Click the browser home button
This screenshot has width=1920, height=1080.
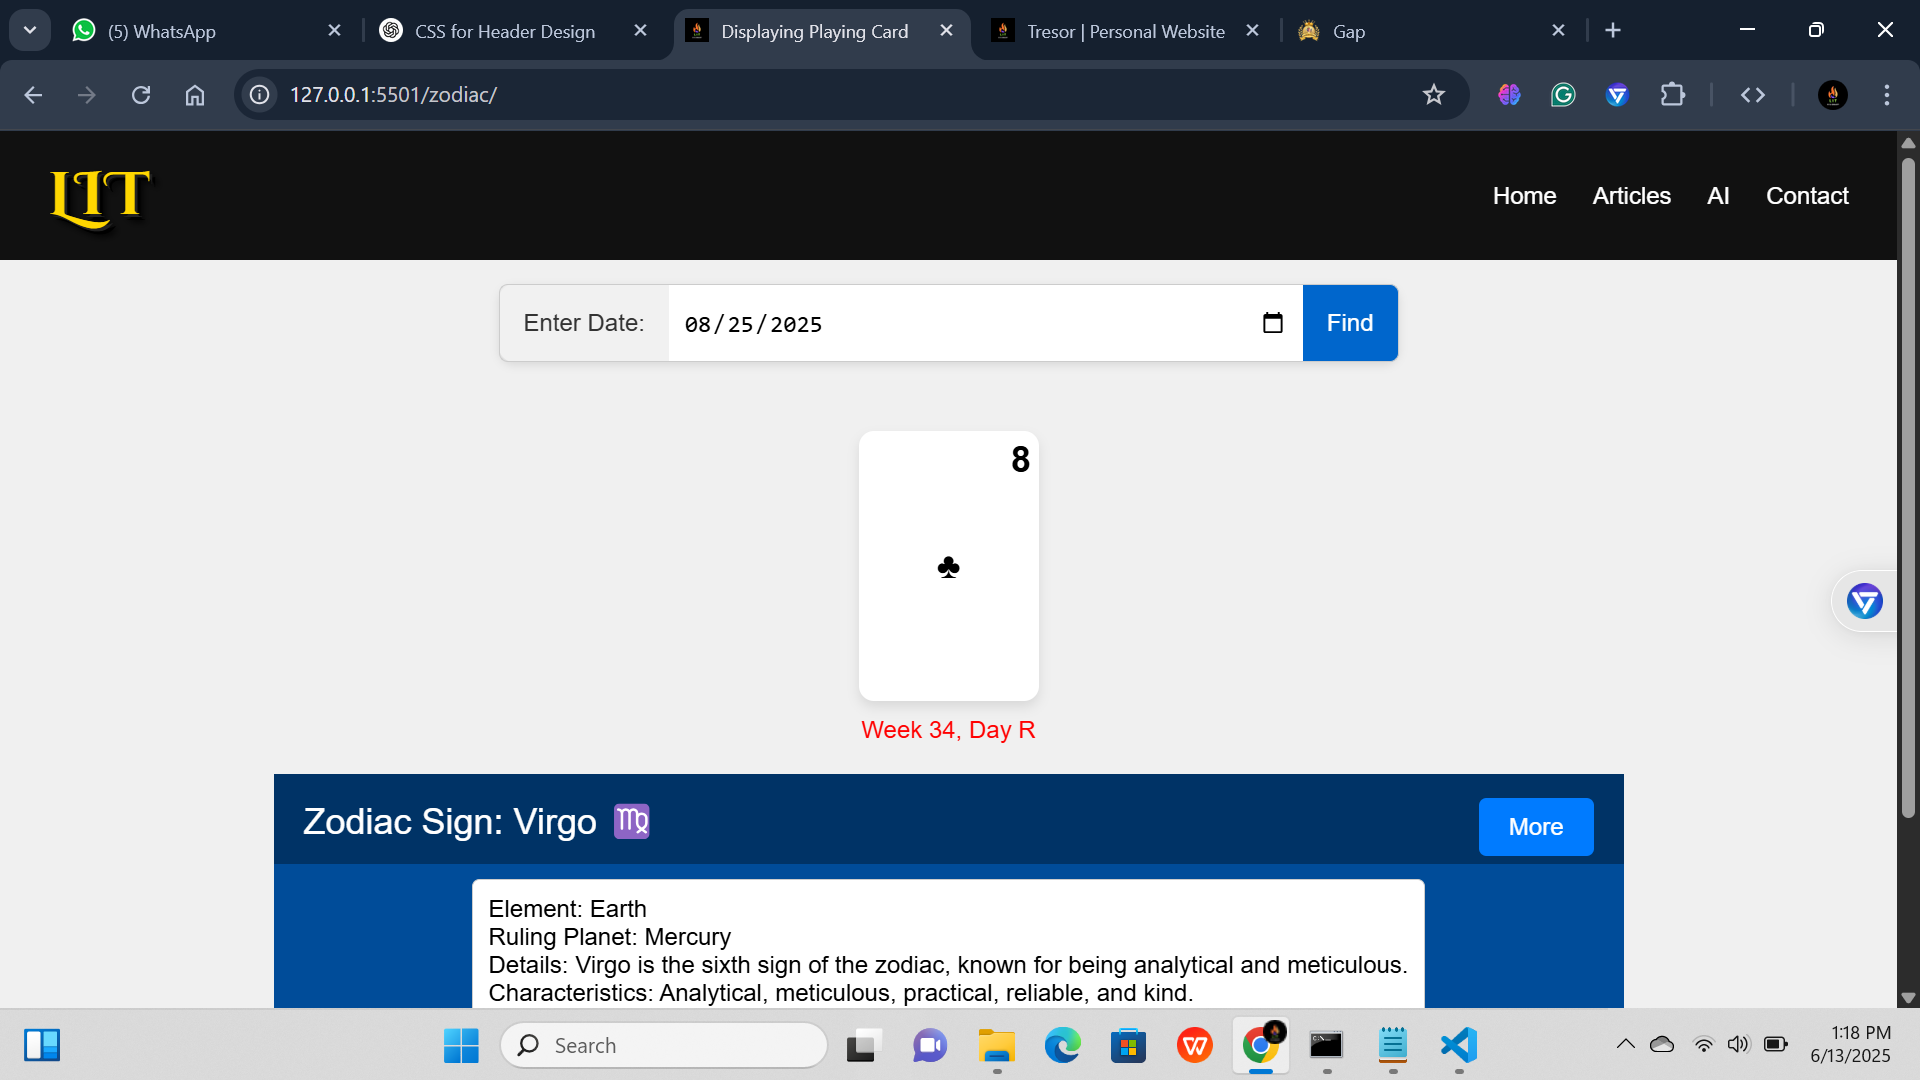click(x=195, y=95)
